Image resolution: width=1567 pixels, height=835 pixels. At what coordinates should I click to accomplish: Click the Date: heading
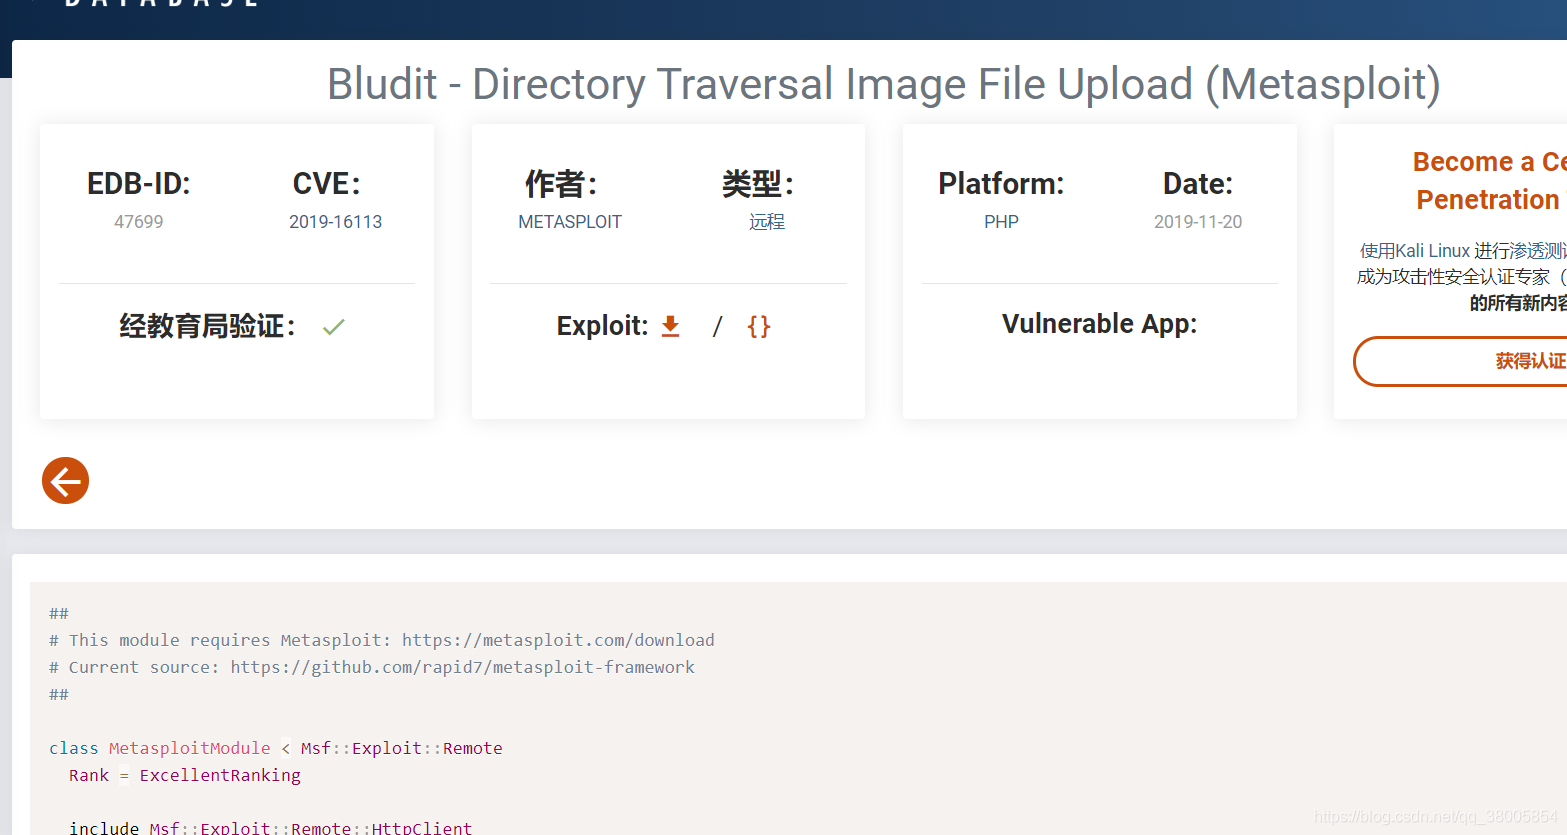[1198, 184]
